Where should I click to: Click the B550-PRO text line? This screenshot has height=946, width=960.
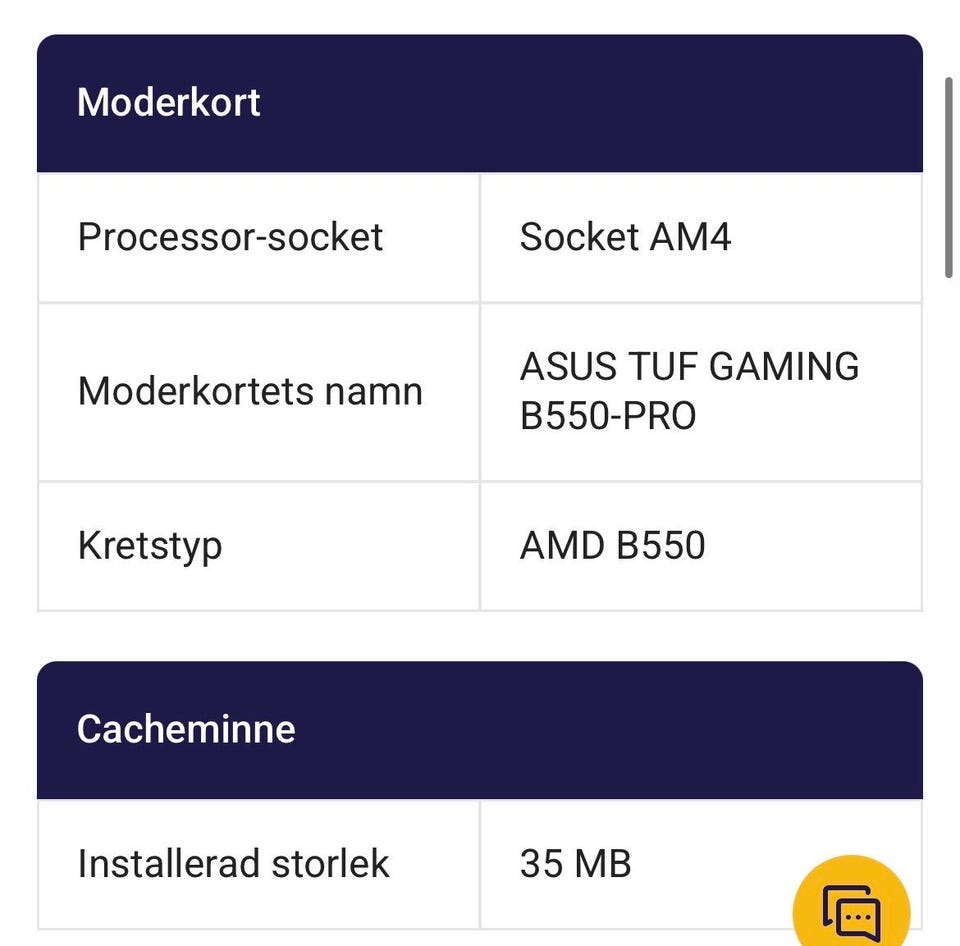coord(608,416)
